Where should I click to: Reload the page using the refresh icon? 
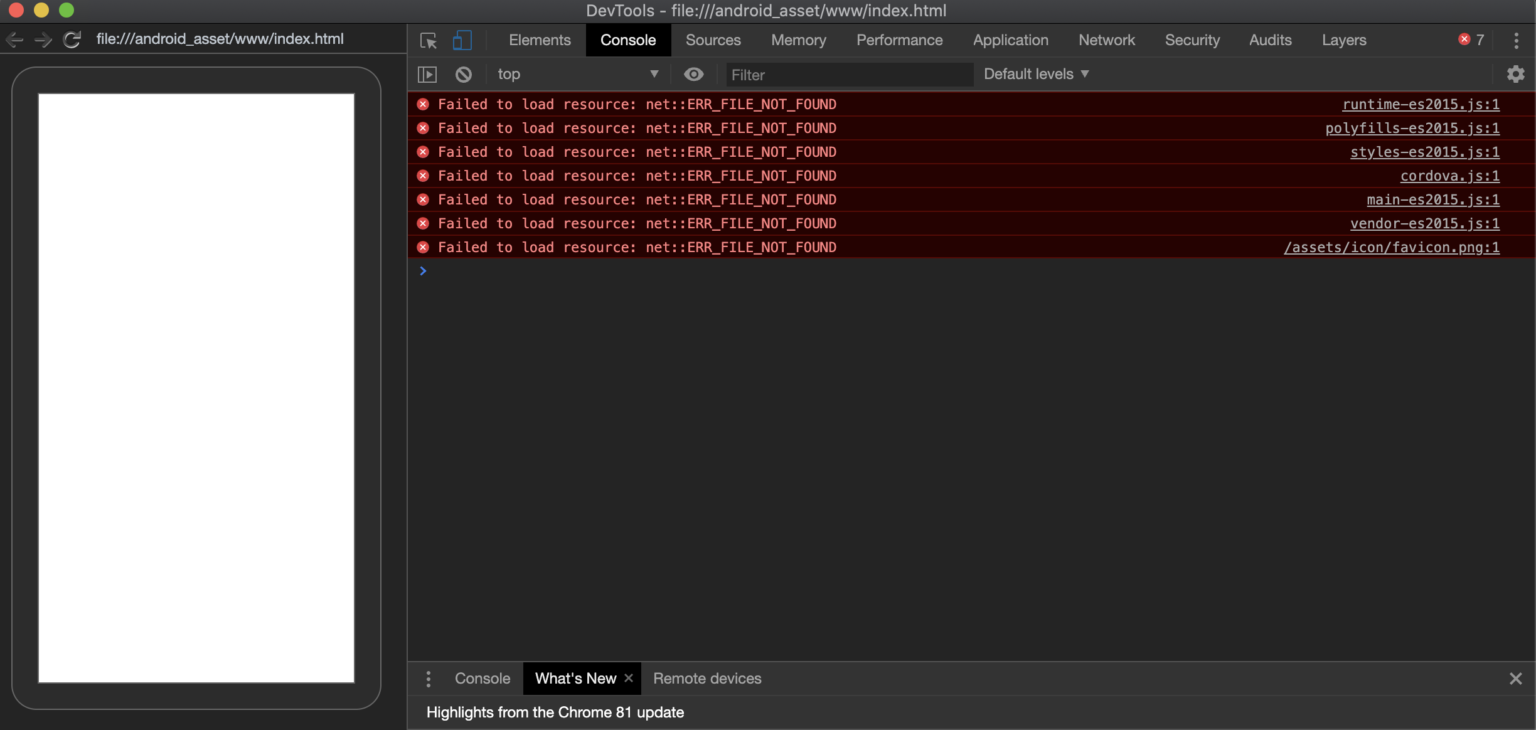click(72, 40)
